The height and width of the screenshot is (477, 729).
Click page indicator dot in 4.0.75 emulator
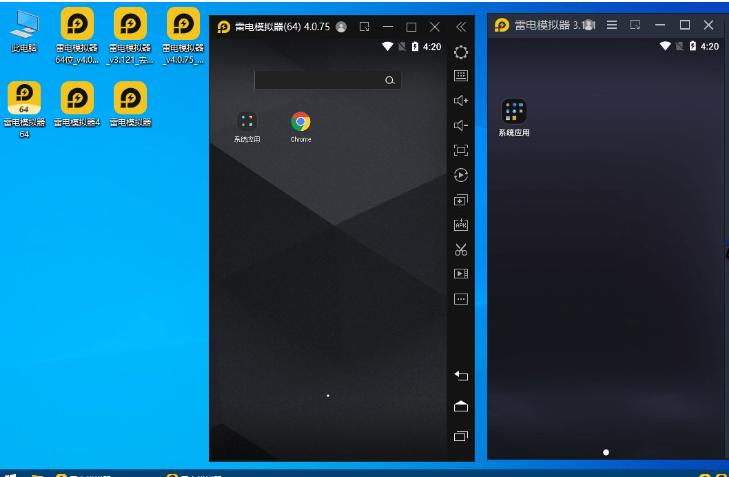(328, 396)
